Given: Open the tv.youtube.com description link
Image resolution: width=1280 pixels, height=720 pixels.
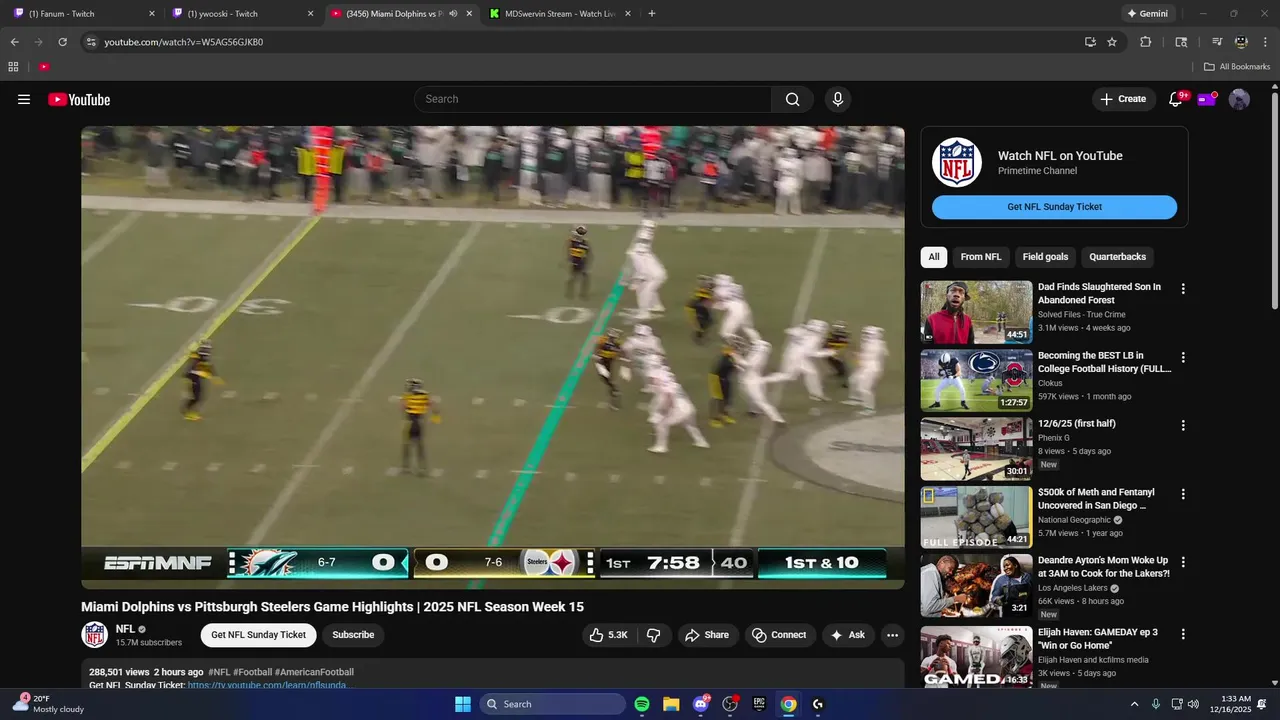Looking at the screenshot, I should tap(267, 685).
